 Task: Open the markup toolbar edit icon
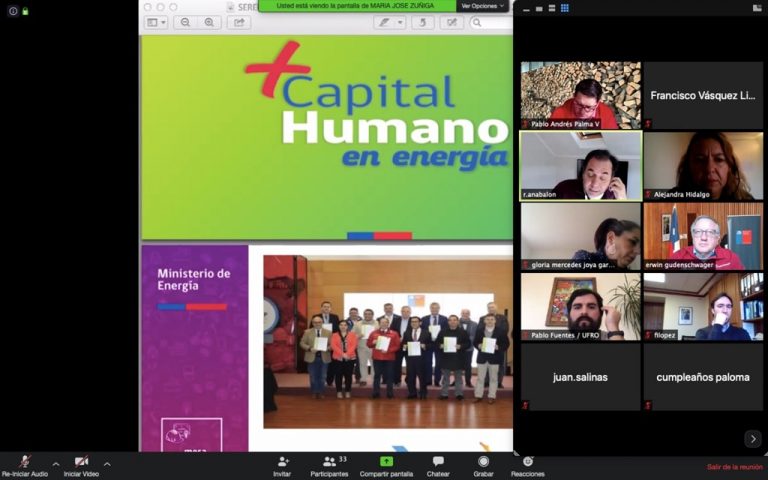click(x=452, y=23)
